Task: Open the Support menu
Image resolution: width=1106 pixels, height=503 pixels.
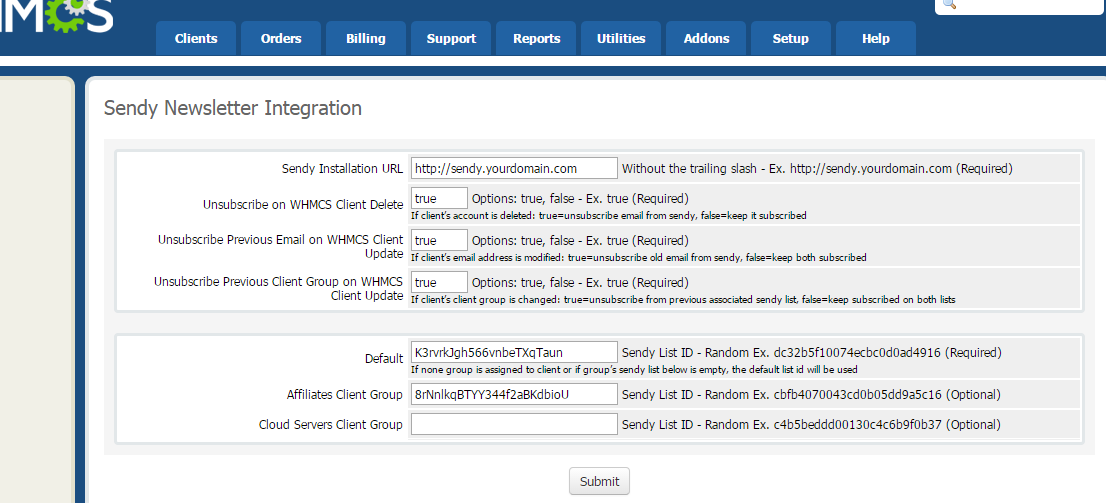Action: coord(451,39)
